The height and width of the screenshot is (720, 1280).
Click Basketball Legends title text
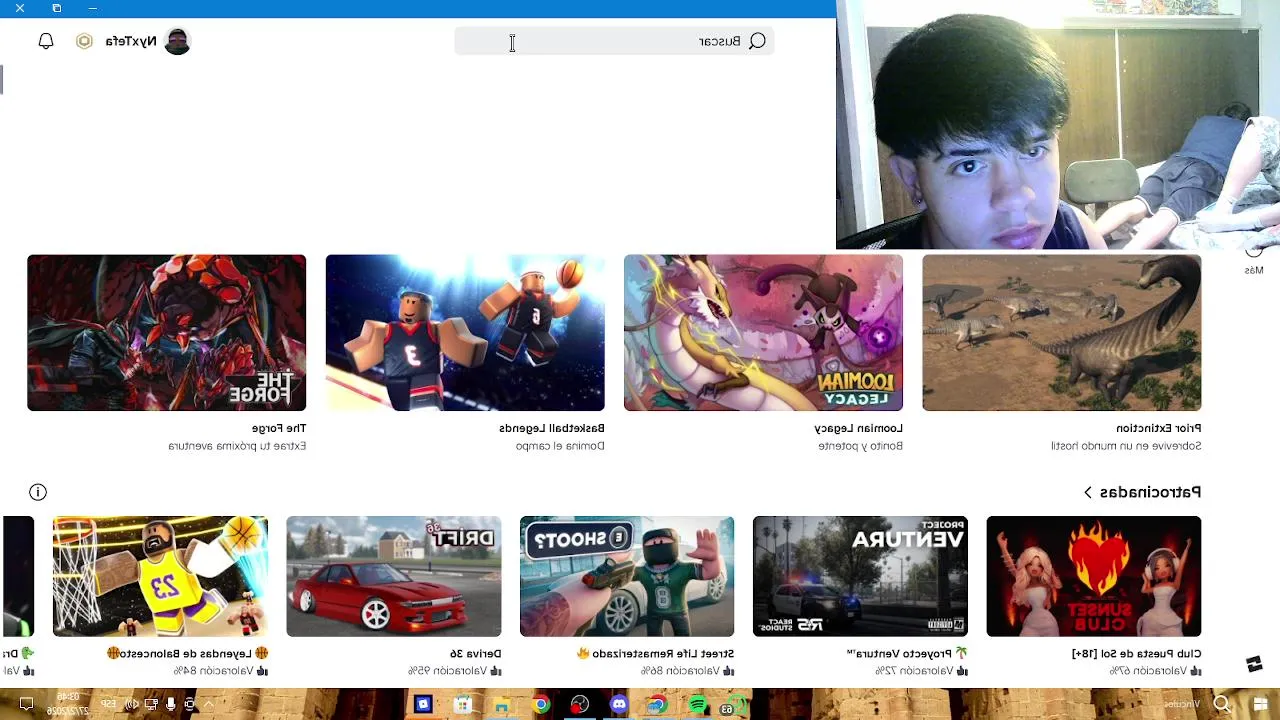pos(552,428)
